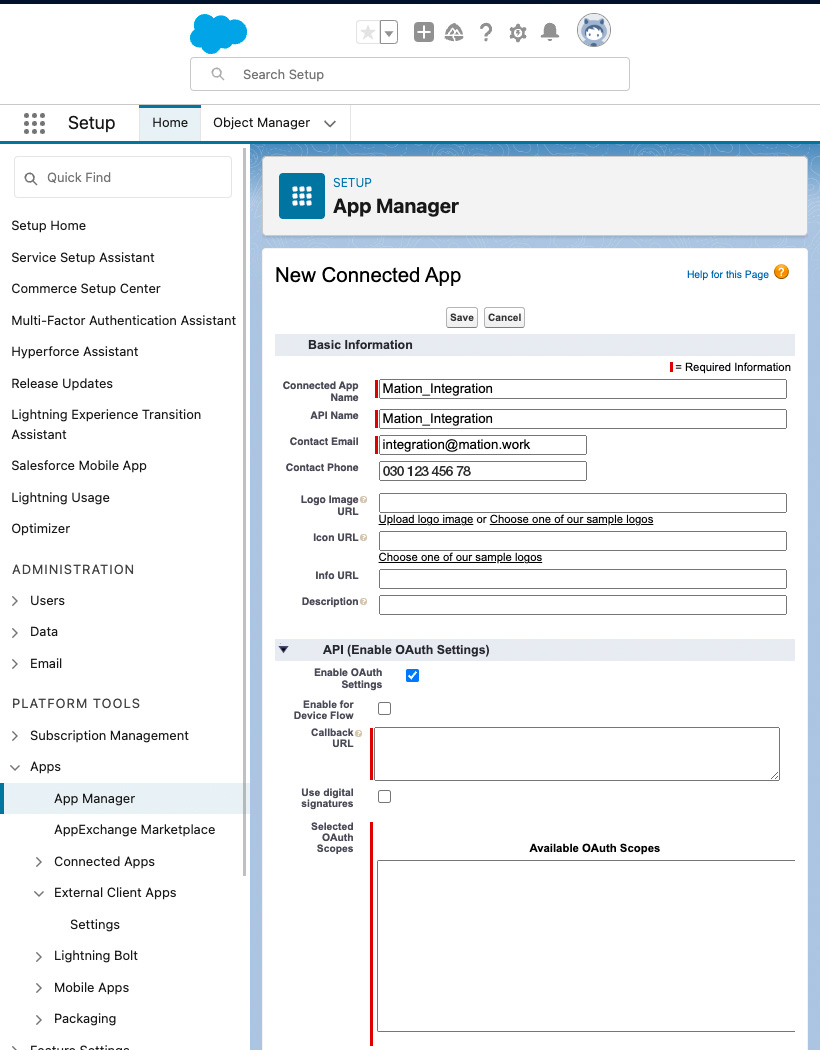Expand the Lightning Bolt node
Screen dimensions: 820x1050
pyautogui.click(x=39, y=957)
